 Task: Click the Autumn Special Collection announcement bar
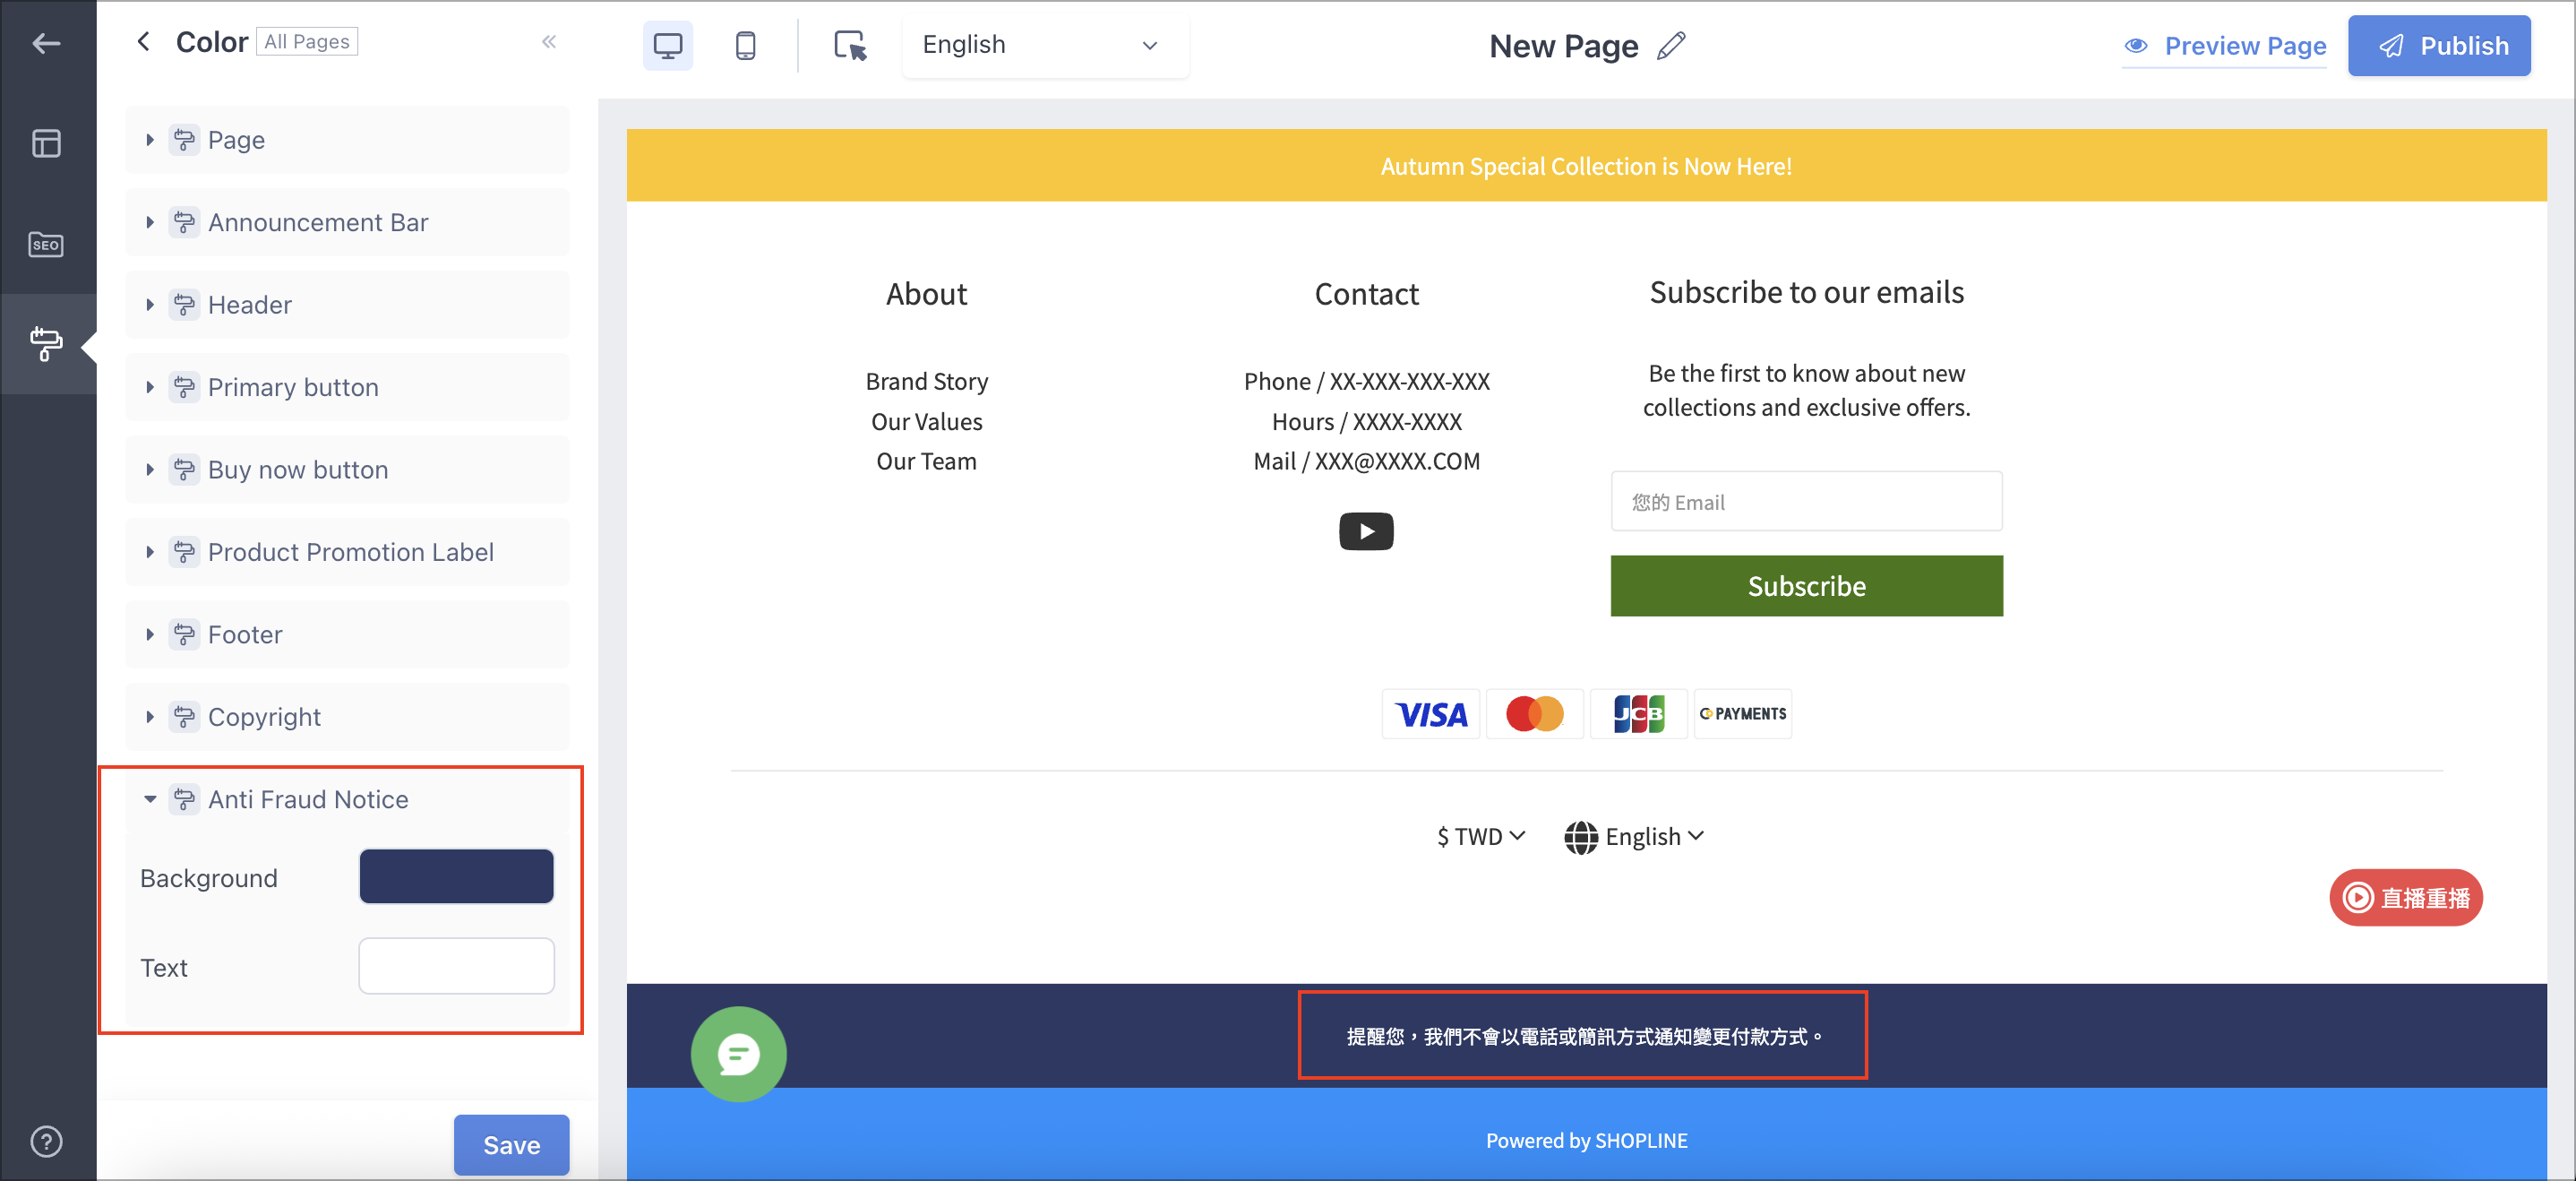point(1585,166)
